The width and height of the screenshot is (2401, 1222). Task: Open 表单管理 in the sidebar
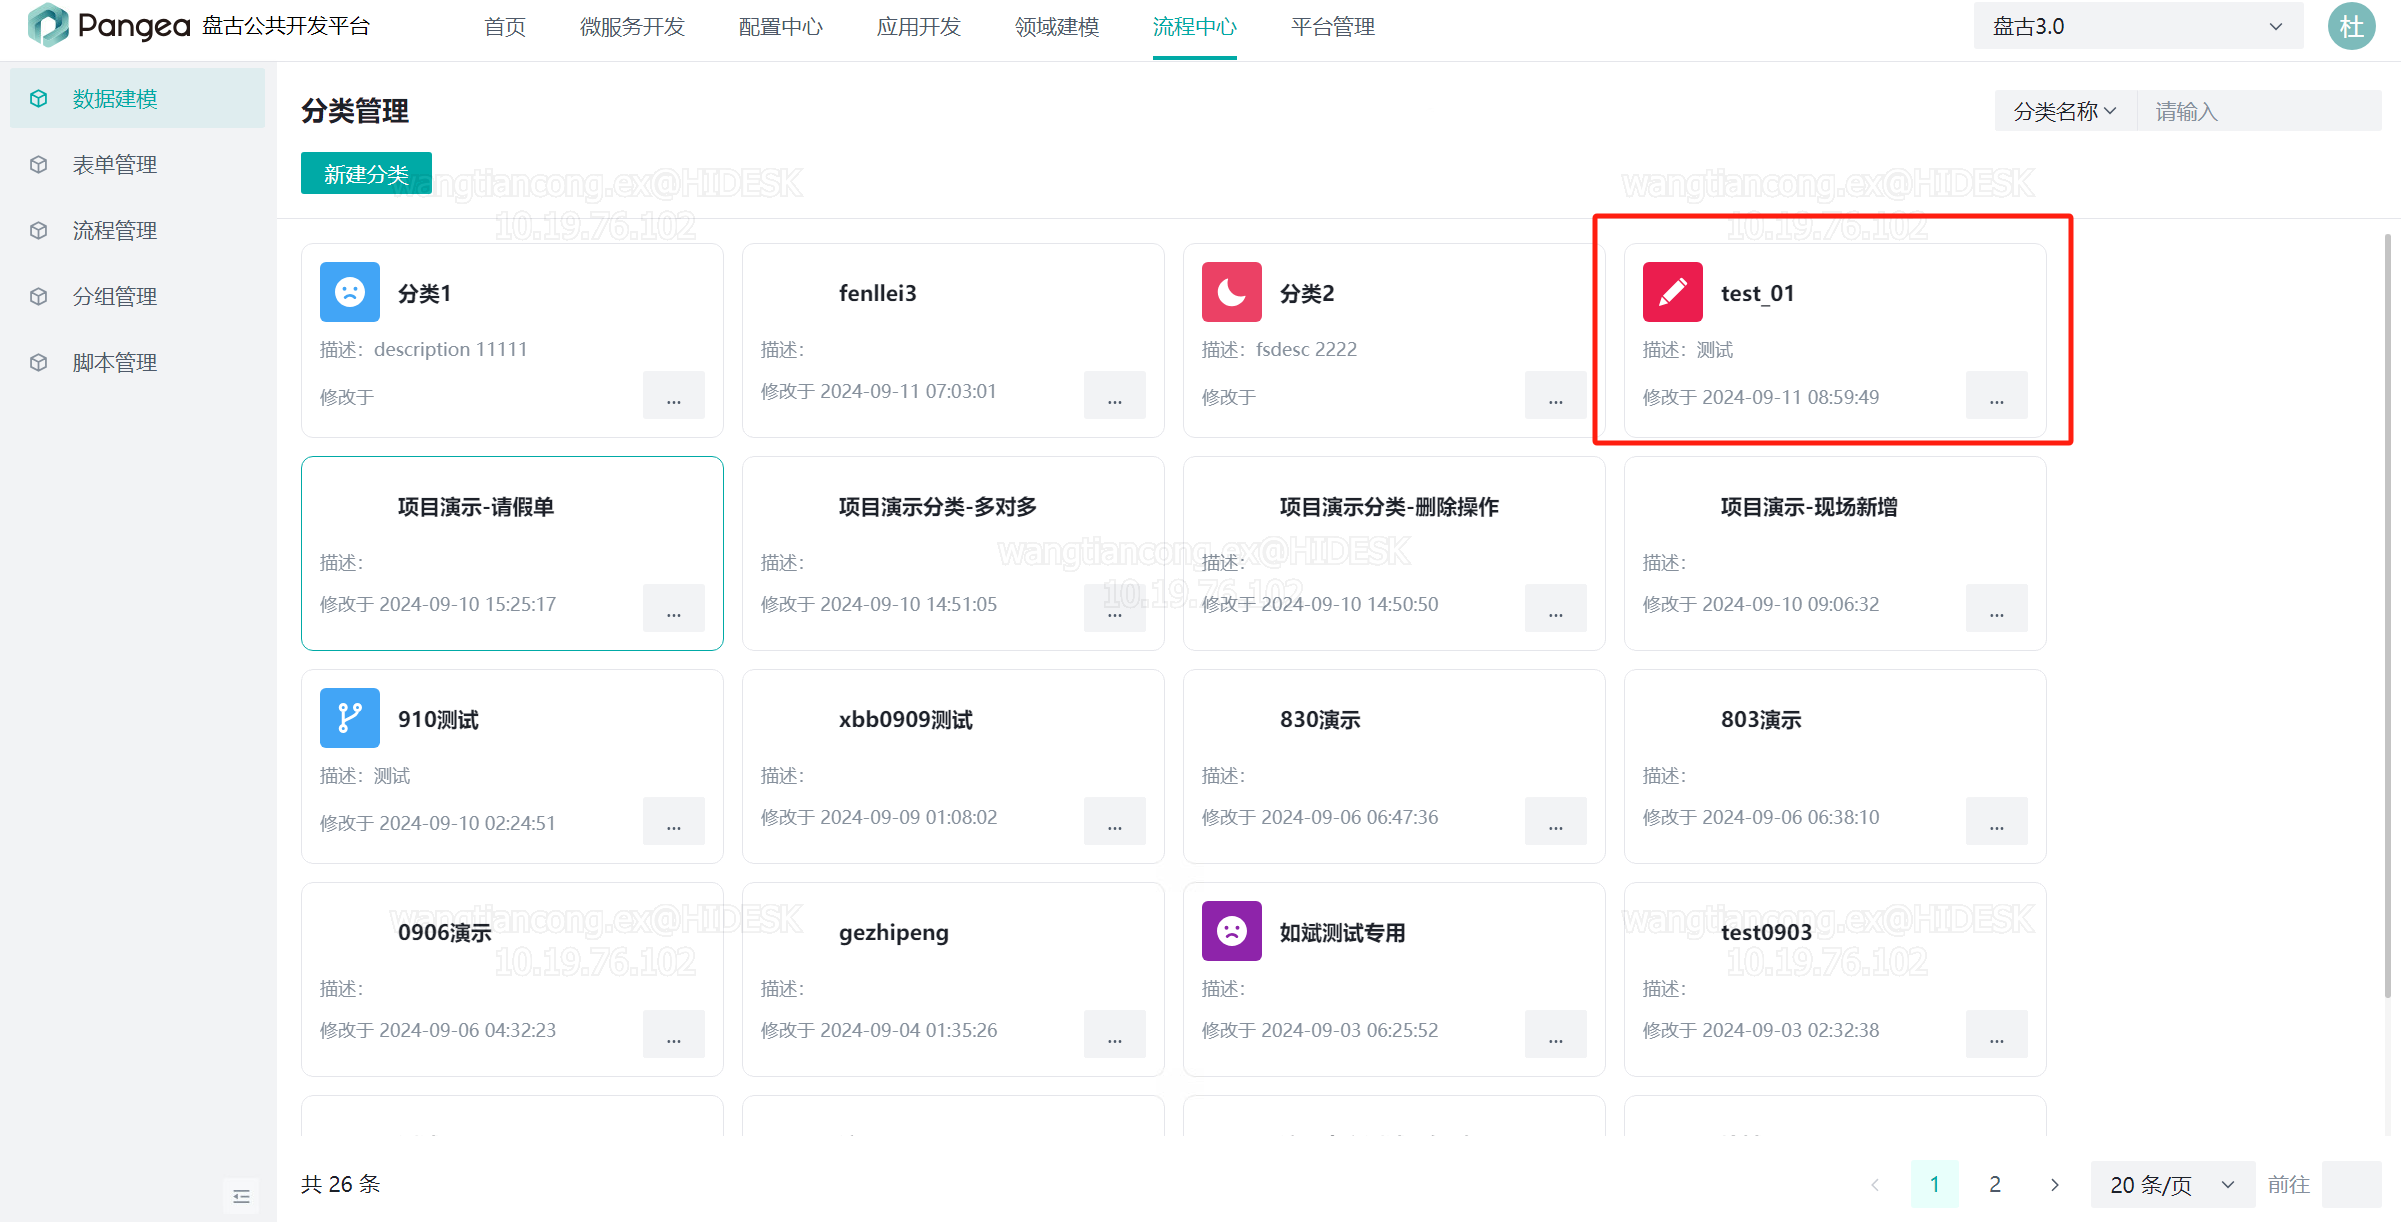[137, 164]
